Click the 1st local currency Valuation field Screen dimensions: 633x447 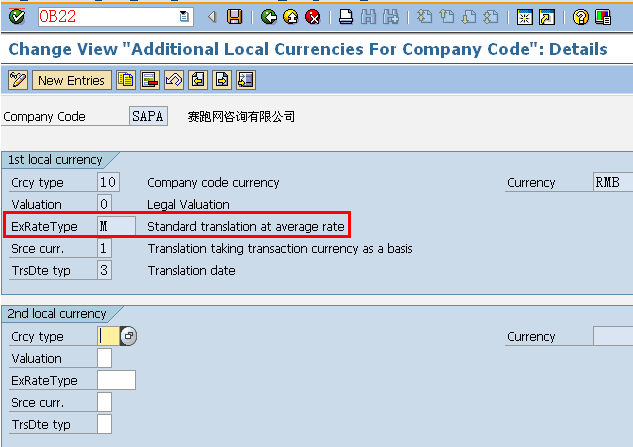coord(104,204)
